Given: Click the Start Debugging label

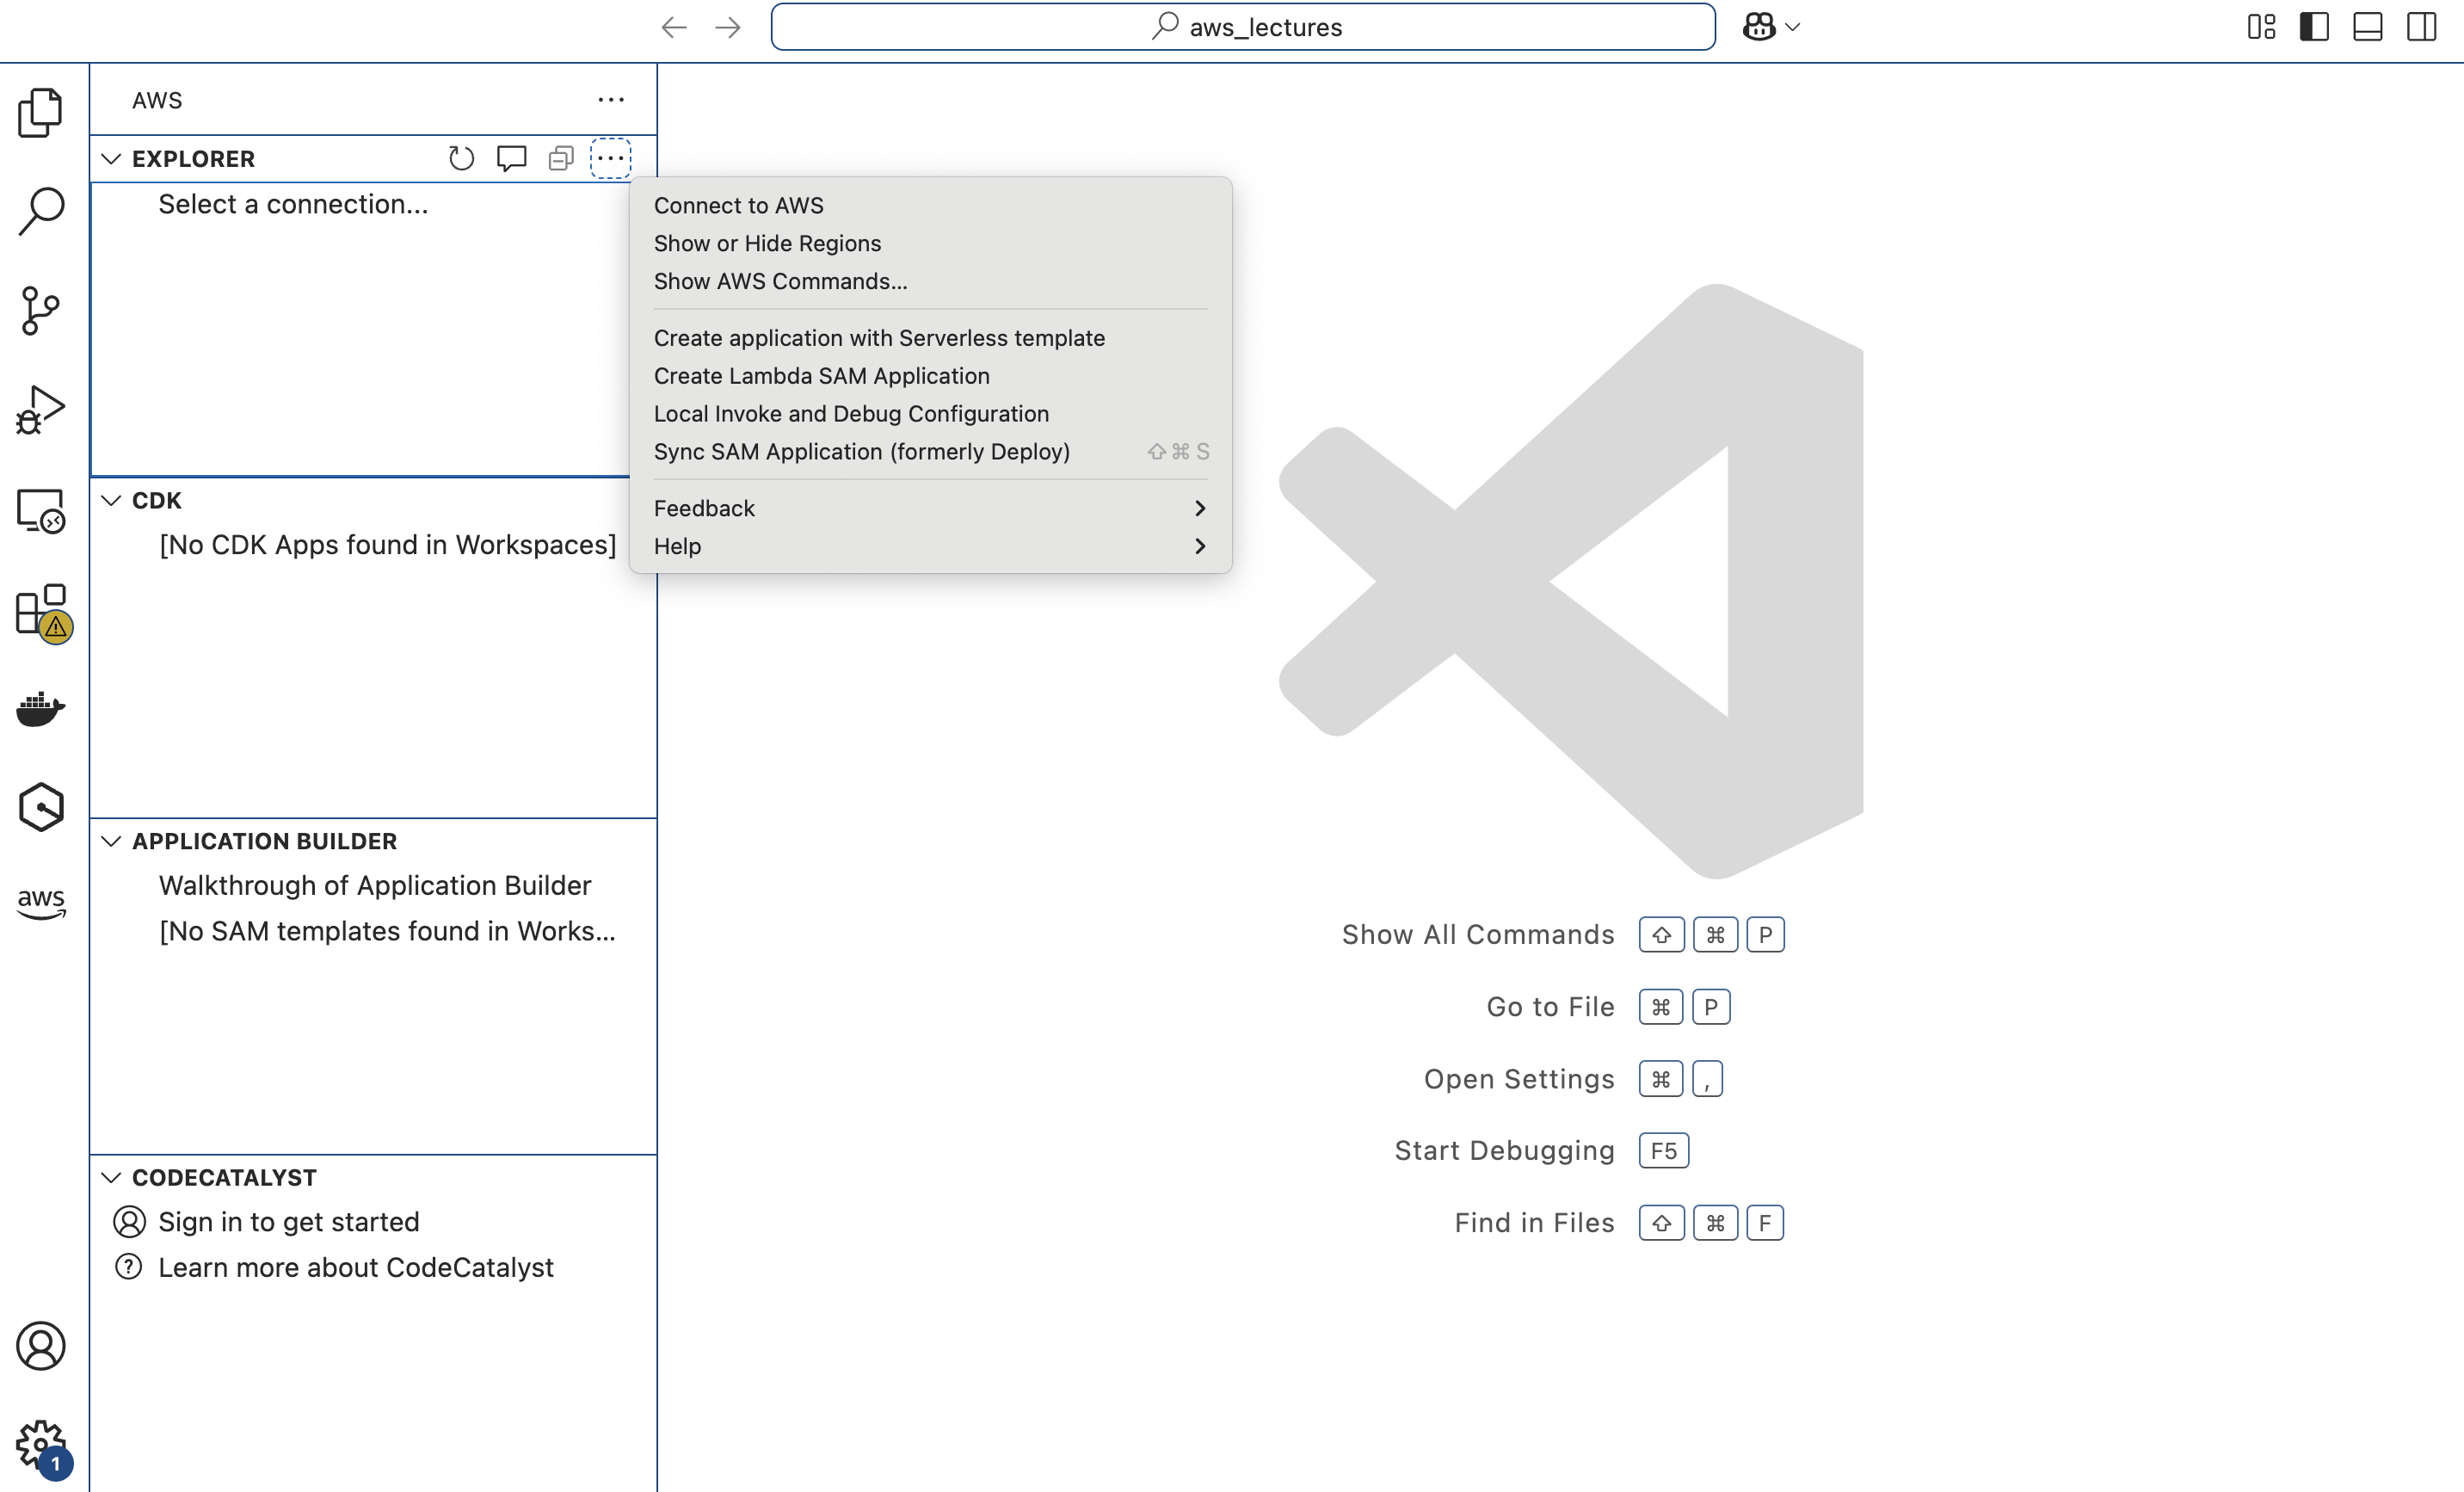Looking at the screenshot, I should 1505,1151.
